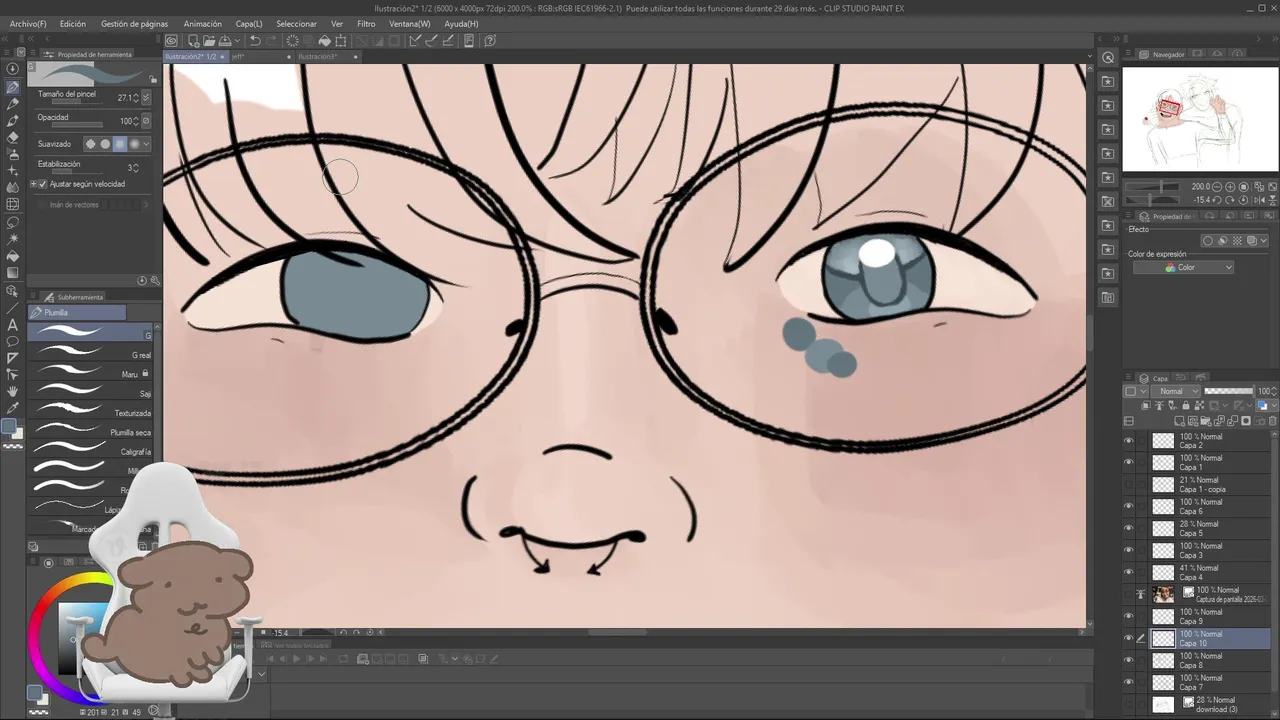The width and height of the screenshot is (1280, 720).
Task: Open the Help question mark icon
Action: point(490,40)
